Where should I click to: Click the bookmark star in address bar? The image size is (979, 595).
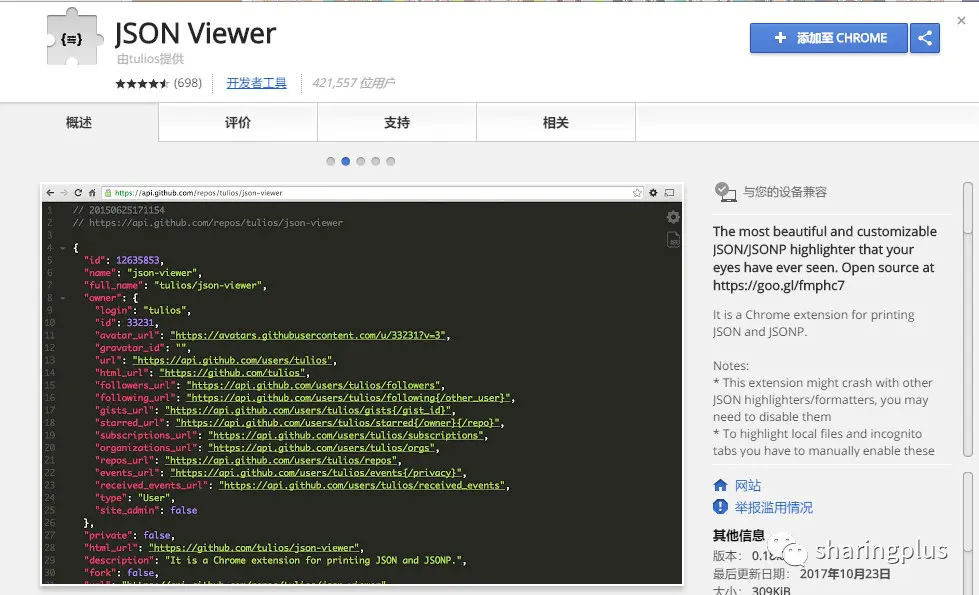(637, 193)
